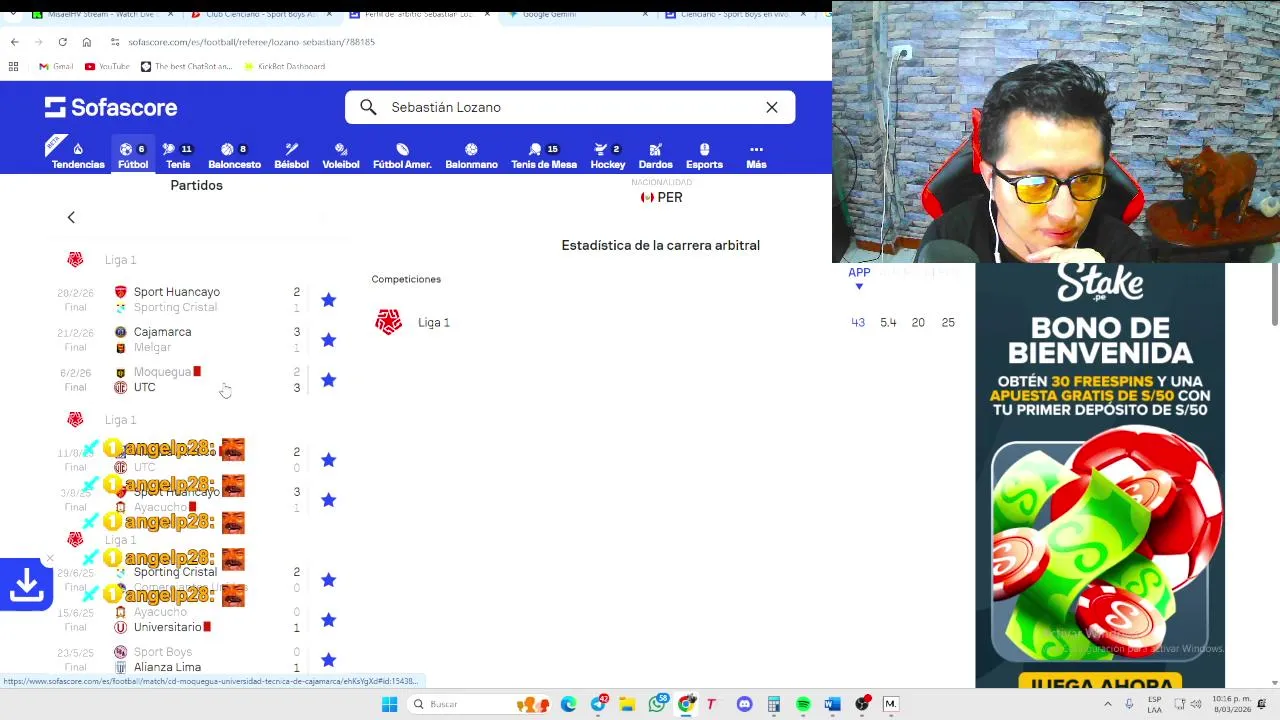Clear the Sebastián Lozano search text
Screen dimensions: 1280x720
(x=772, y=107)
